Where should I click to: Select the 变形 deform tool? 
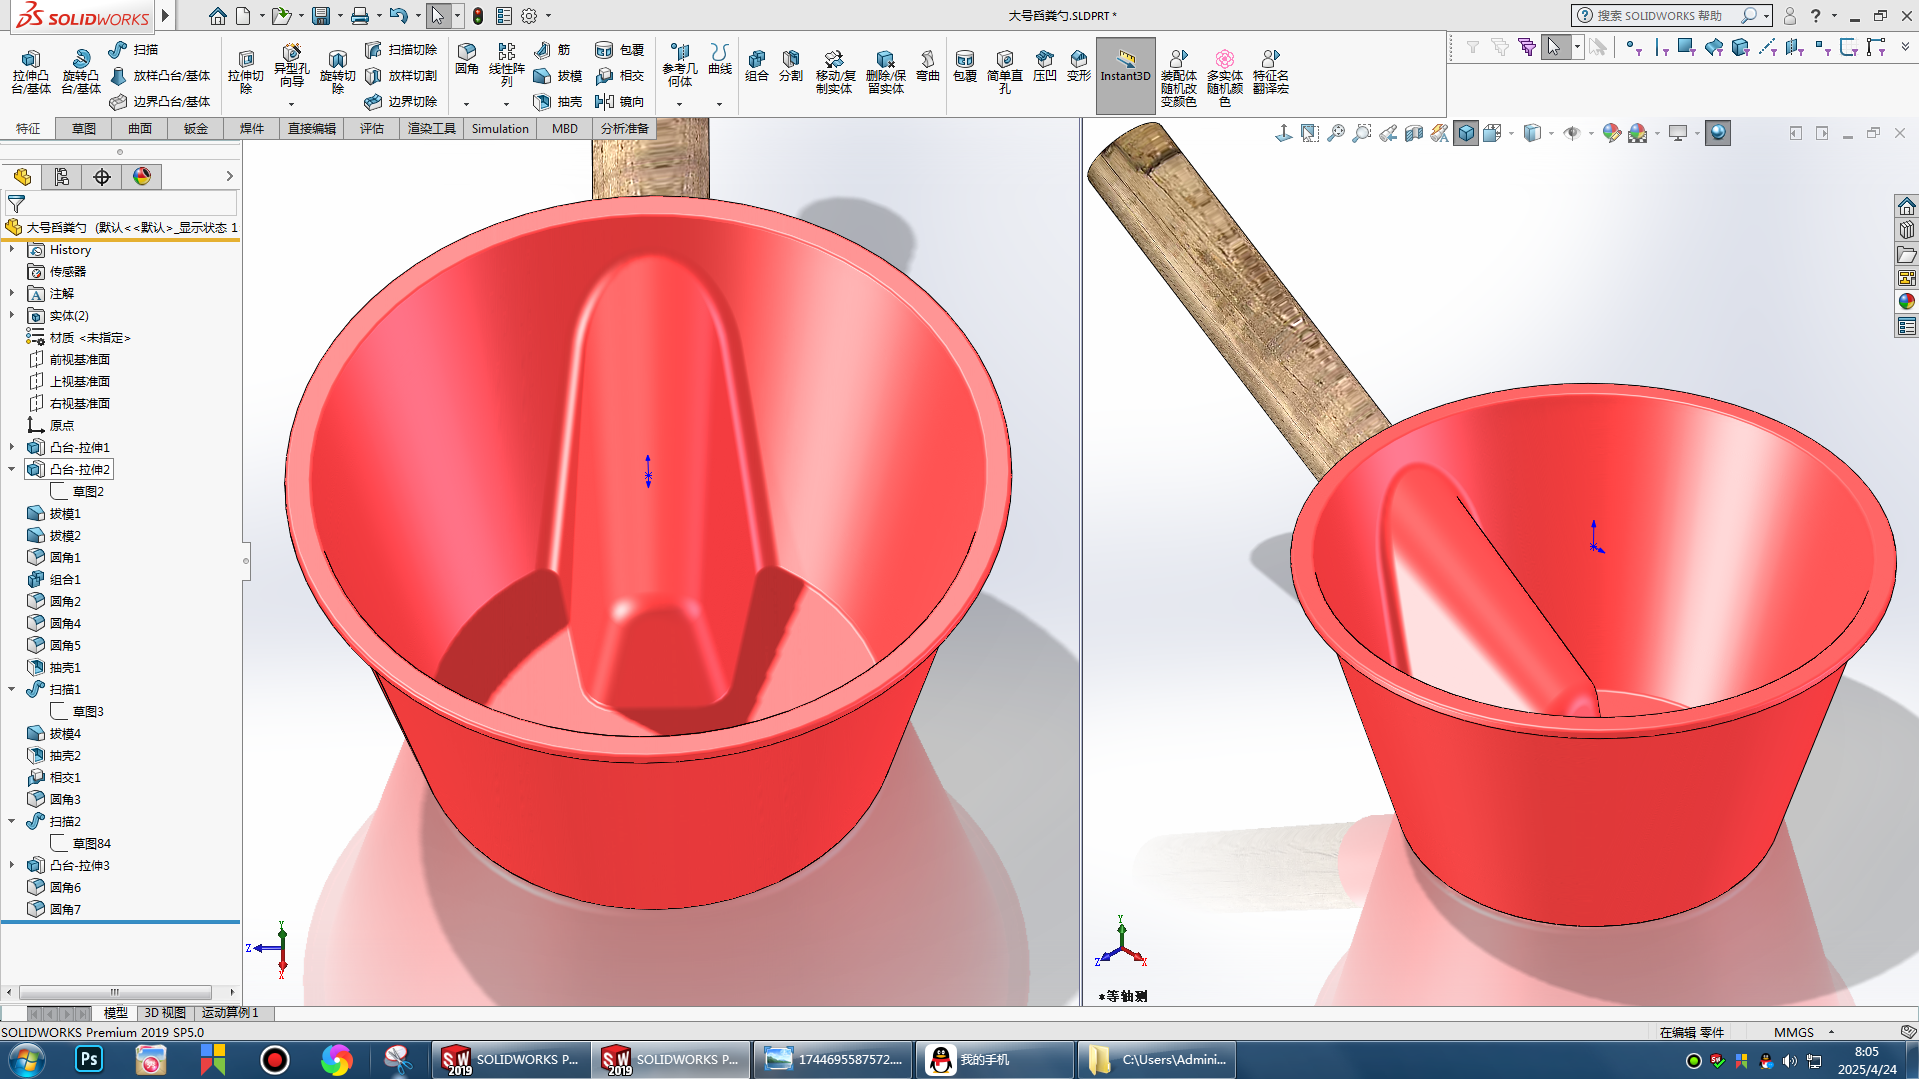(x=1078, y=65)
